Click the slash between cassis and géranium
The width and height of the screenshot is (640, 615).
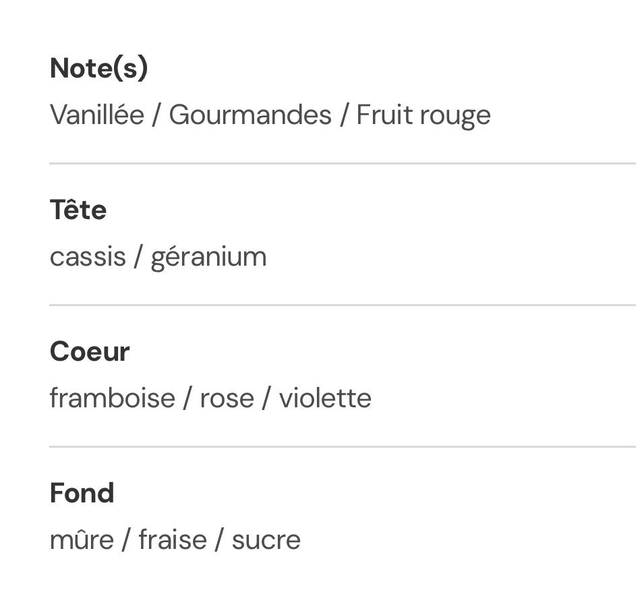point(138,257)
